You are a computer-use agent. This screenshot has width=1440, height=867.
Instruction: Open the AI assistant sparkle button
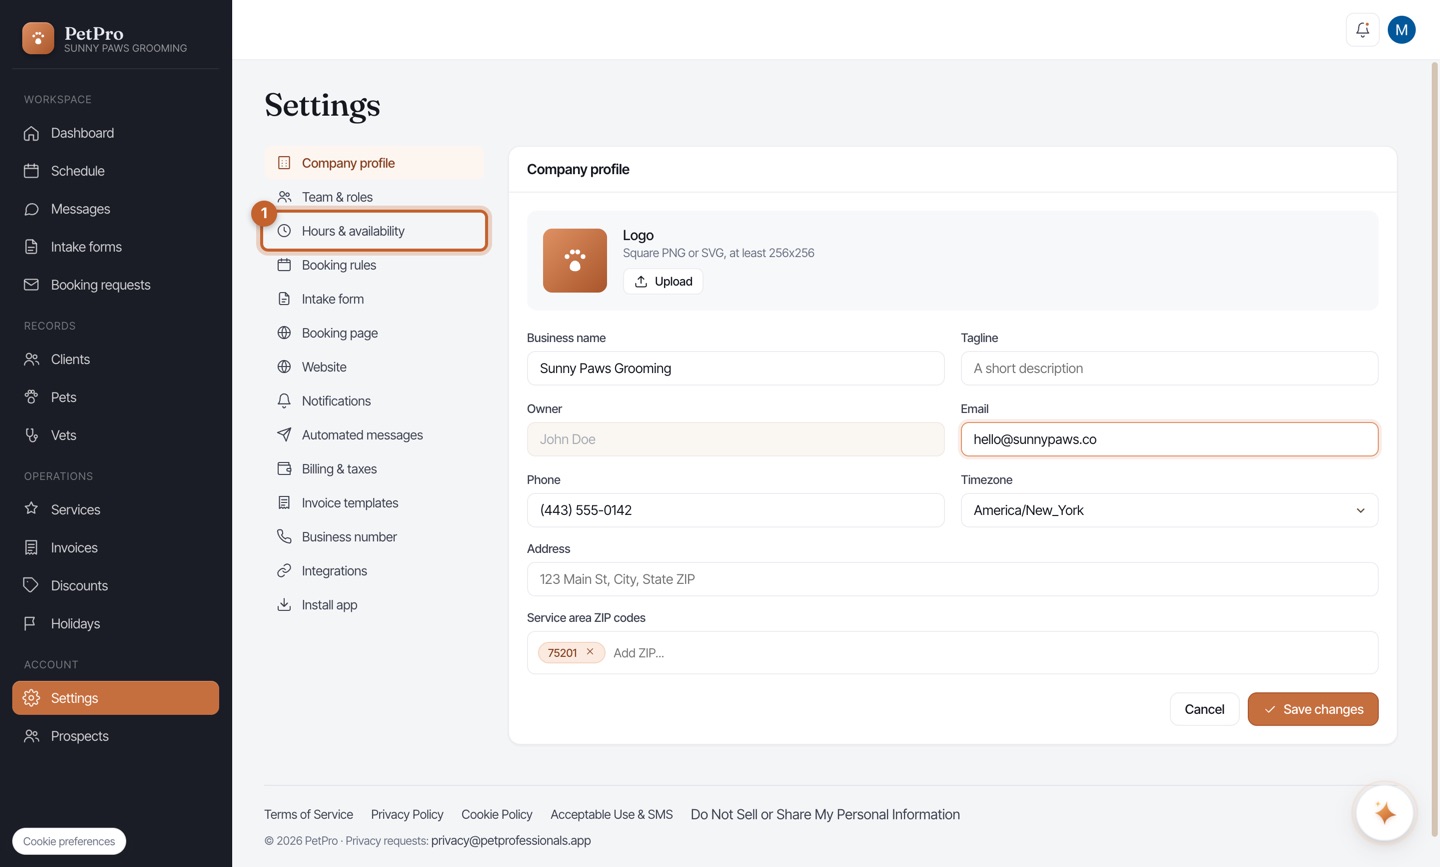[1384, 813]
